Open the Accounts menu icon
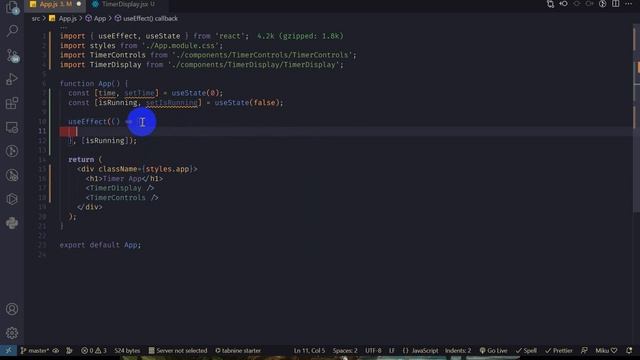The width and height of the screenshot is (640, 360). pos(12,309)
